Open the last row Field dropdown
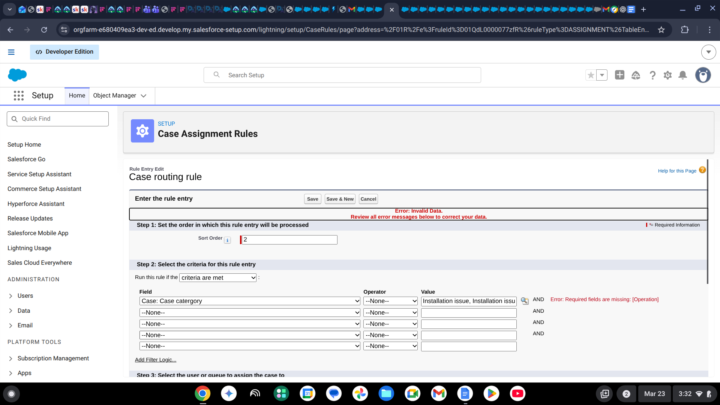This screenshot has width=720, height=405. click(250, 346)
